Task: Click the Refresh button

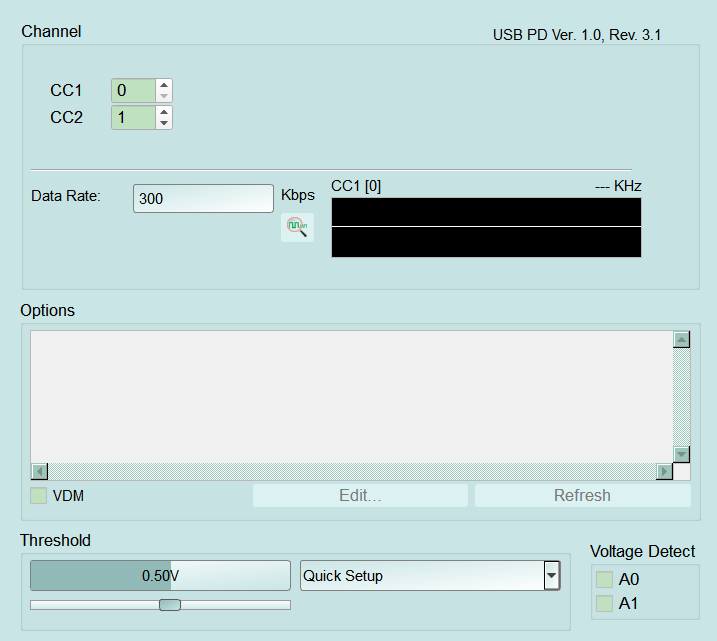Action: [583, 496]
